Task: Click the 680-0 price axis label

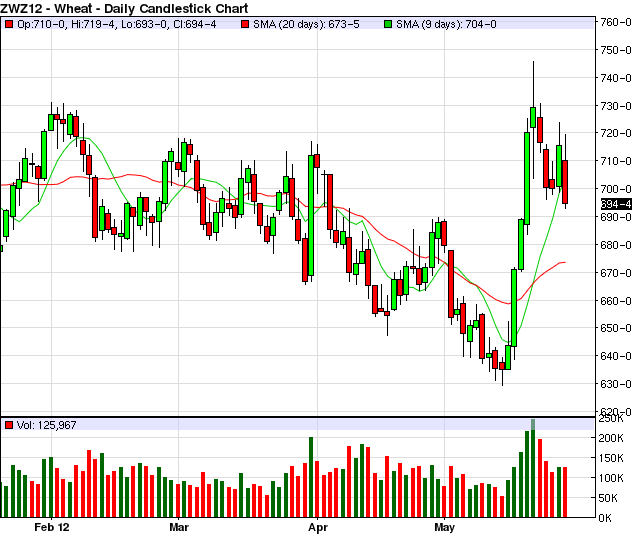Action: click(616, 245)
